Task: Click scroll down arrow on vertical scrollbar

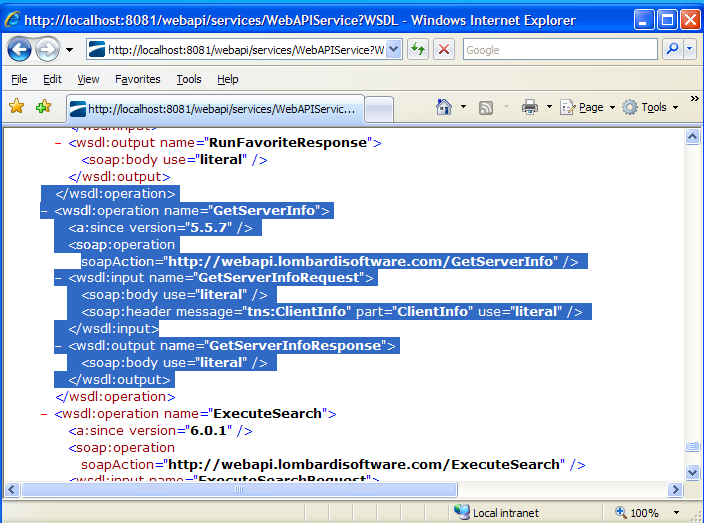Action: pos(692,472)
